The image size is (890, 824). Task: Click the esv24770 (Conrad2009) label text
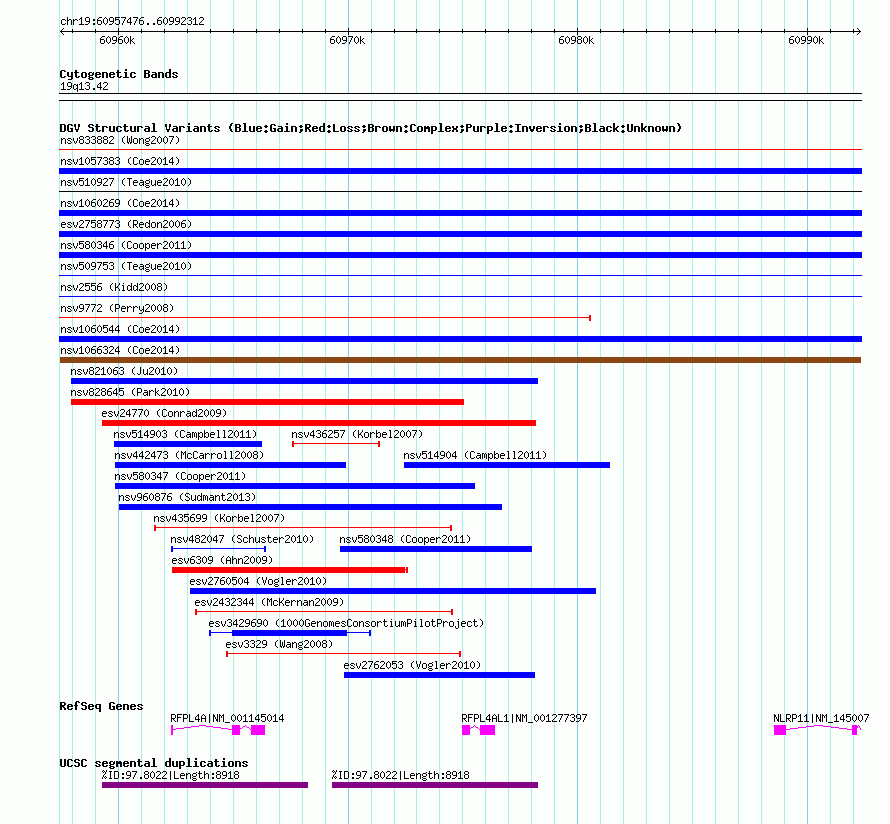coord(164,413)
